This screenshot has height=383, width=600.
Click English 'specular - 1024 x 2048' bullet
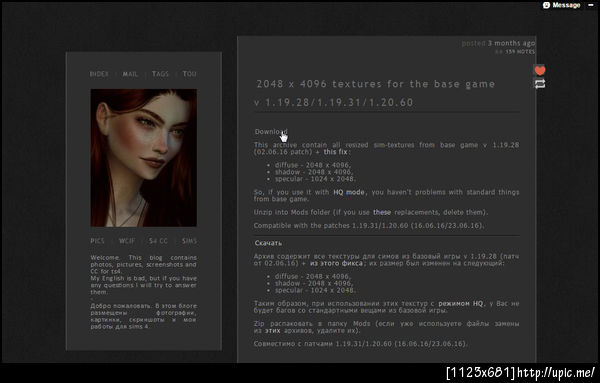(x=315, y=179)
